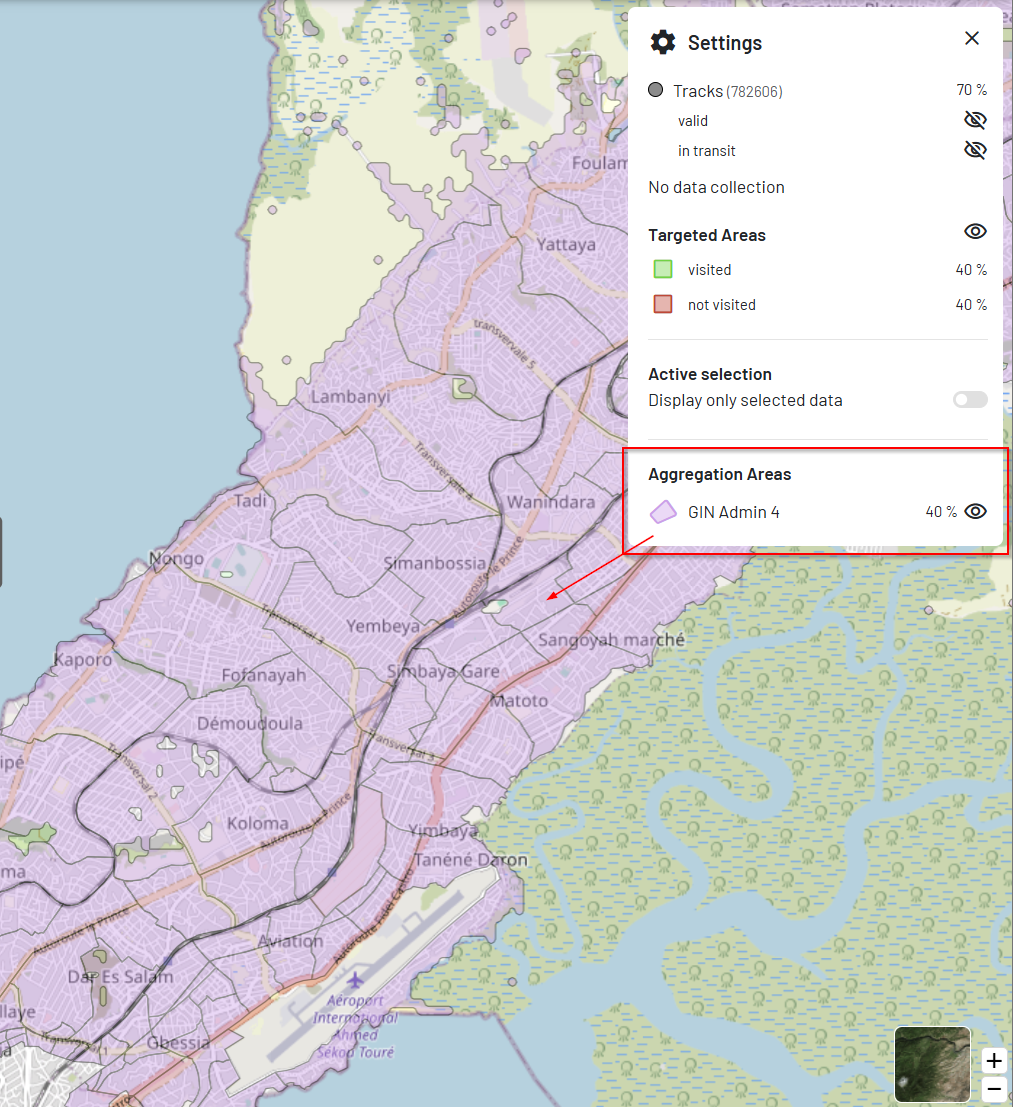Switch to satellite basemap thumbnail
Viewport: 1013px width, 1107px height.
(933, 1064)
